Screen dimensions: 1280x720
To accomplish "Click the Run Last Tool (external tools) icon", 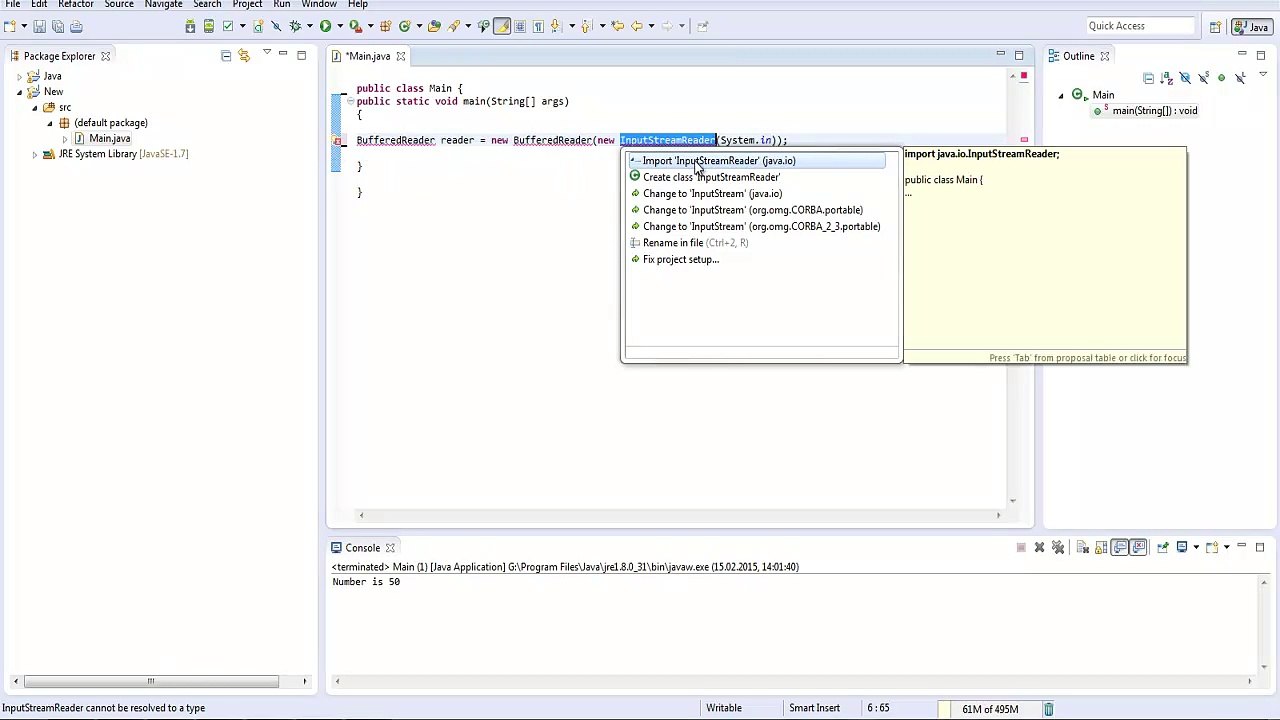I will (x=355, y=26).
